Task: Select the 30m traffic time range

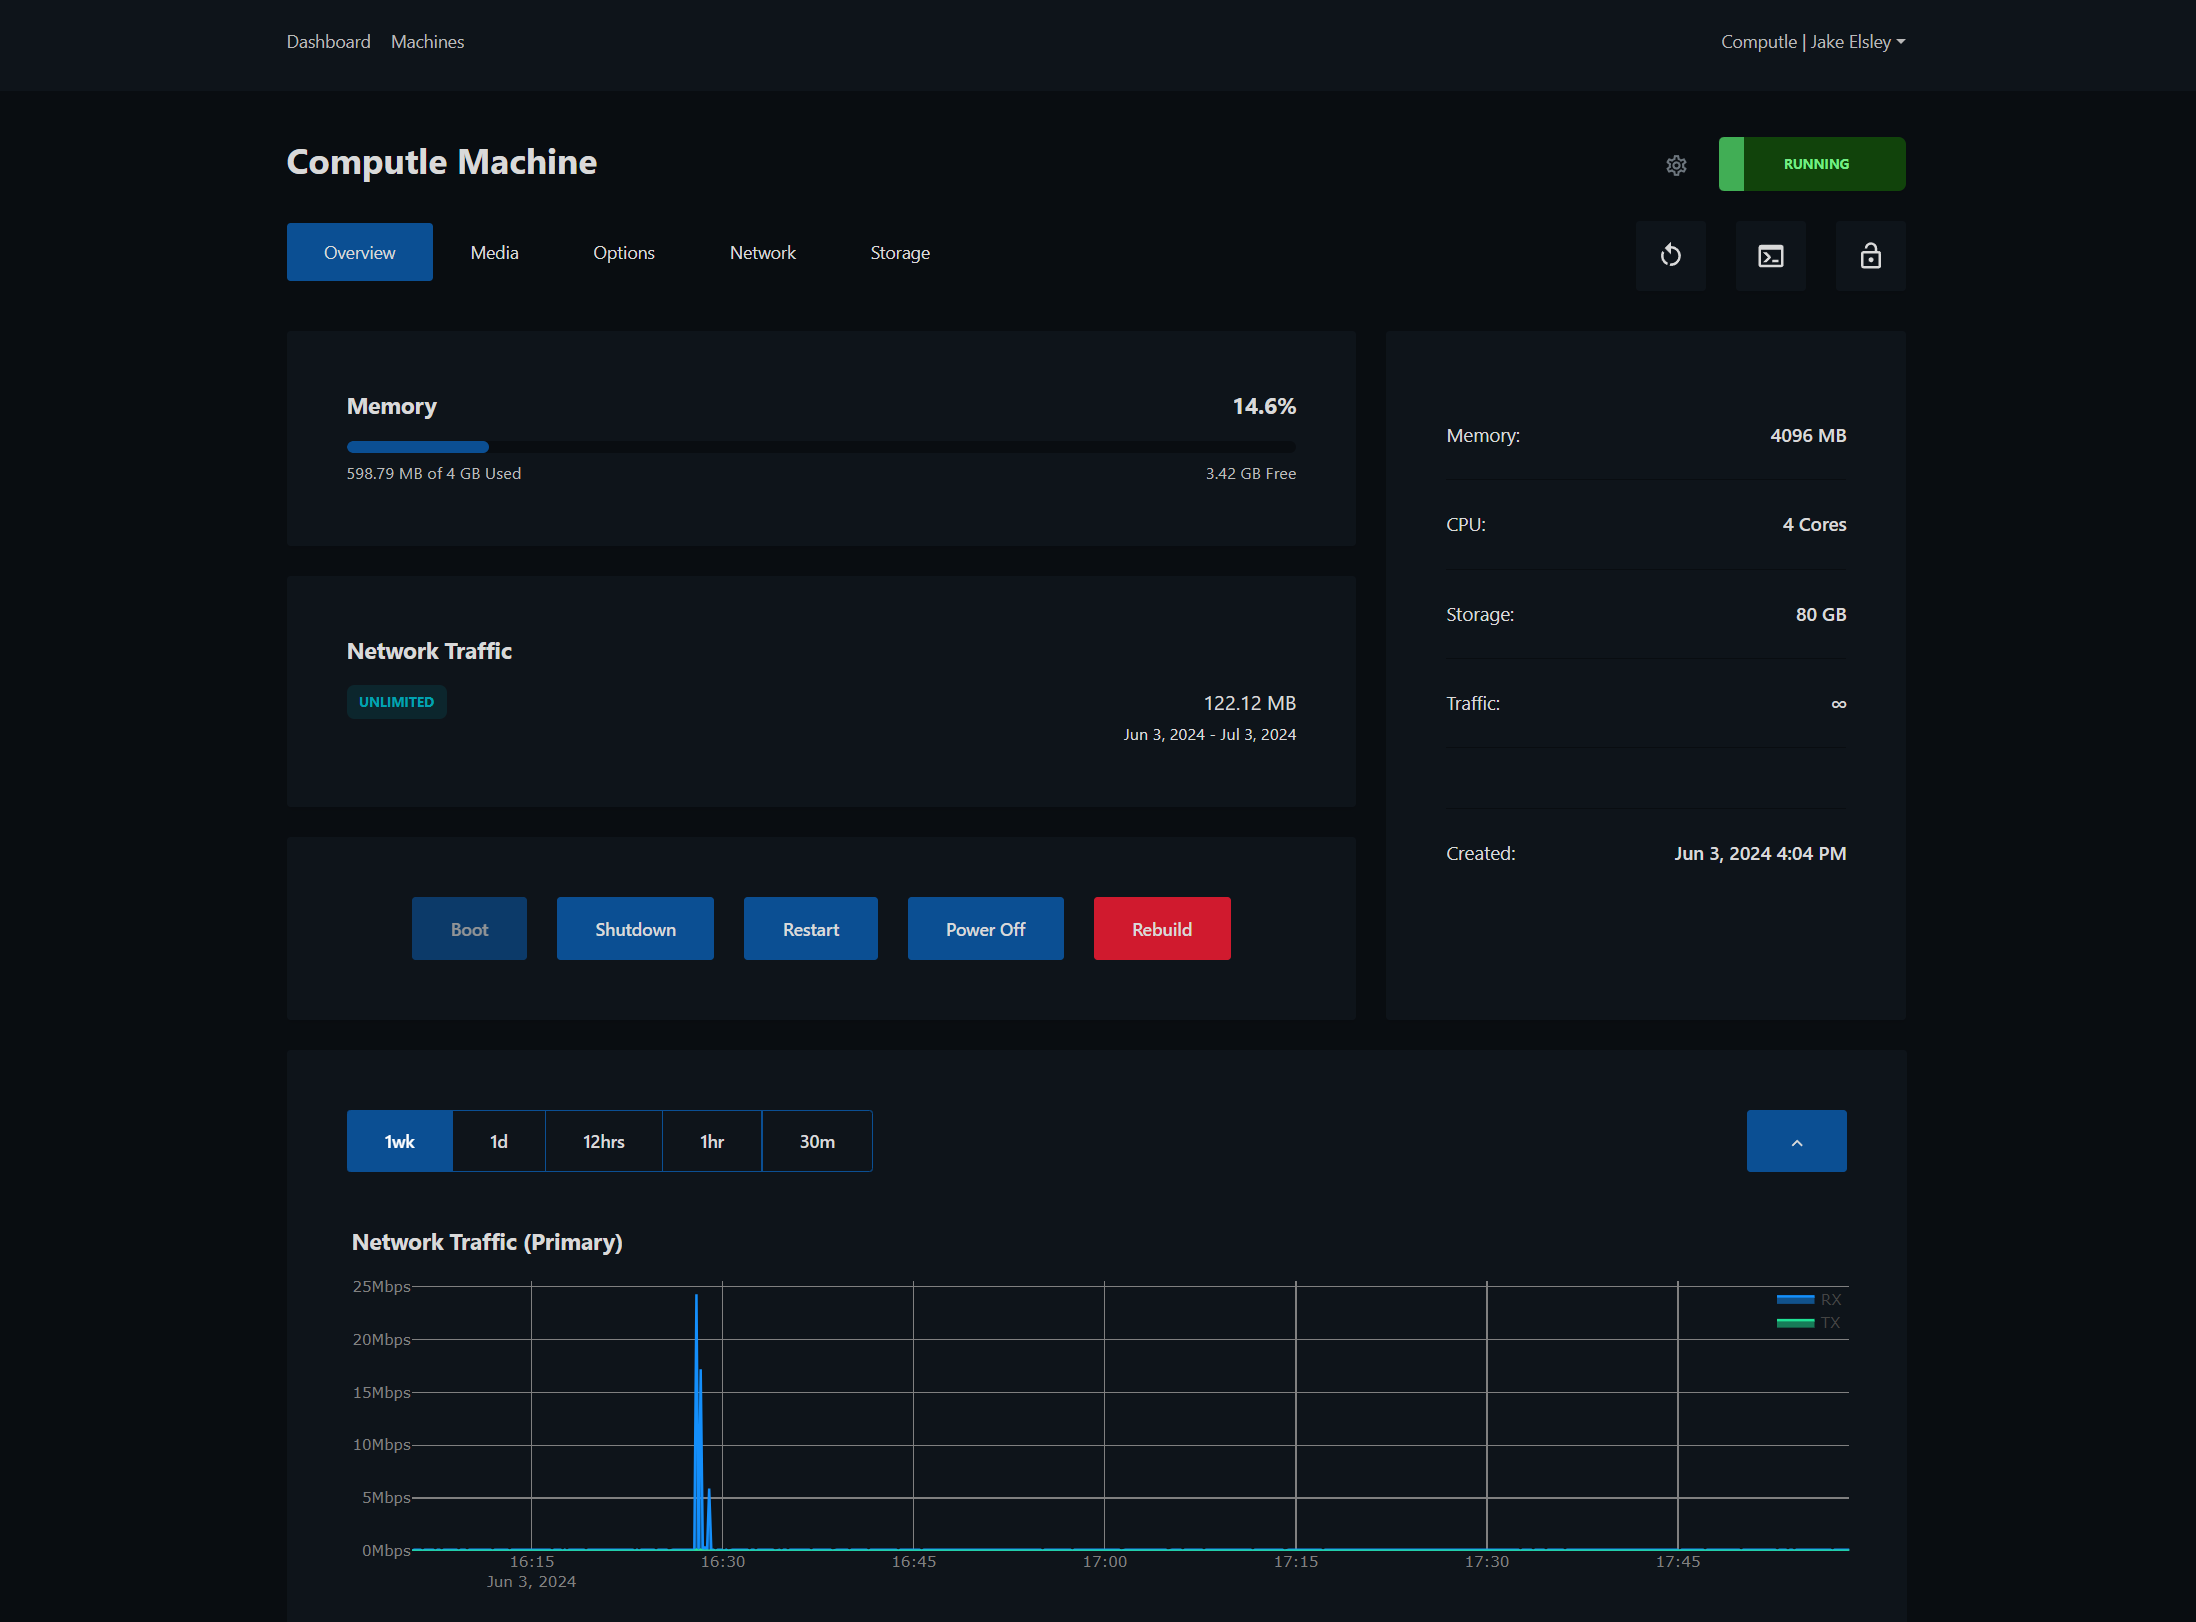Action: 816,1140
